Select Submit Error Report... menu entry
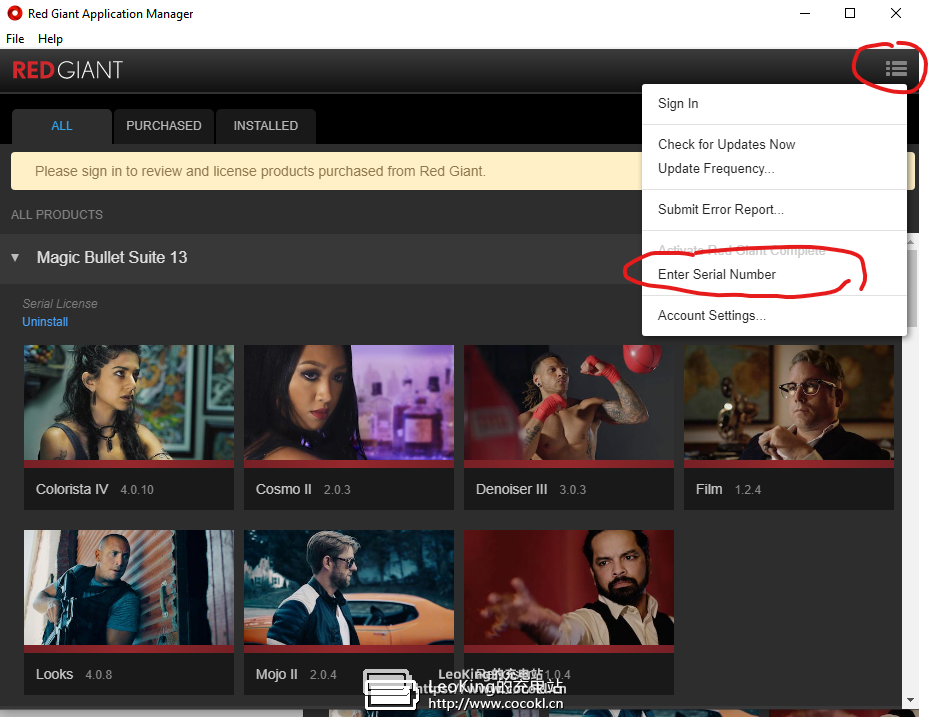The width and height of the screenshot is (929, 717). (x=721, y=210)
